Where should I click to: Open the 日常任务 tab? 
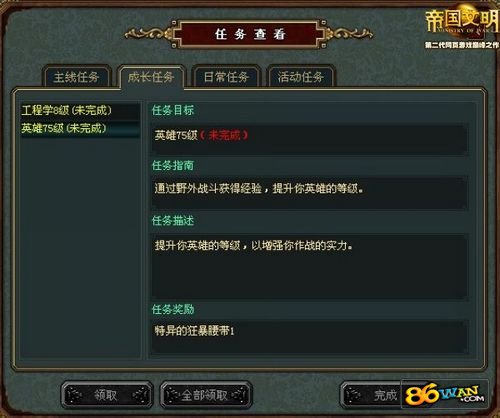pyautogui.click(x=226, y=77)
